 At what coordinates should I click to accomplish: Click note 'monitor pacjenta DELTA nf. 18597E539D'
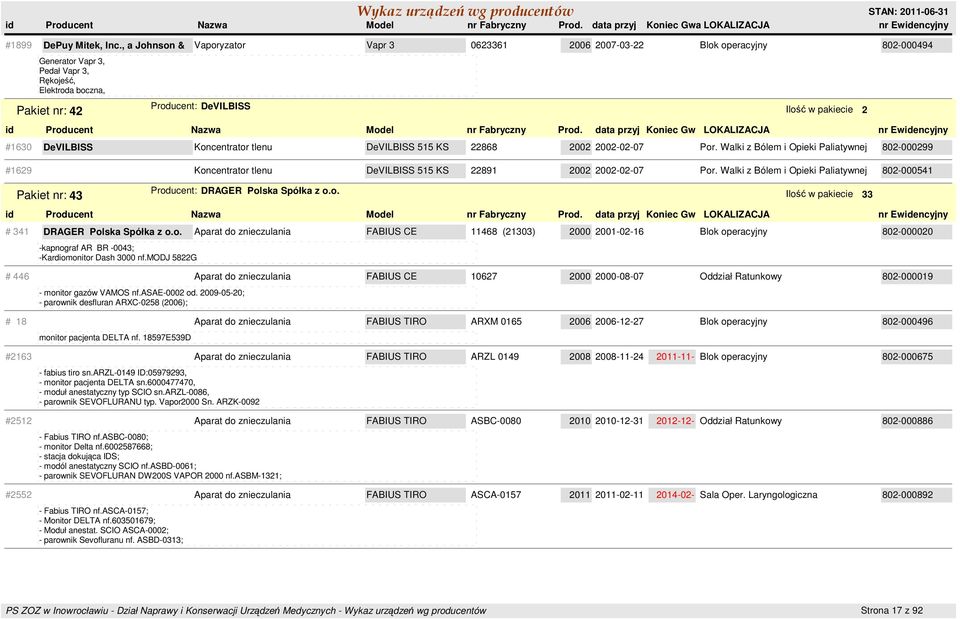pos(115,338)
